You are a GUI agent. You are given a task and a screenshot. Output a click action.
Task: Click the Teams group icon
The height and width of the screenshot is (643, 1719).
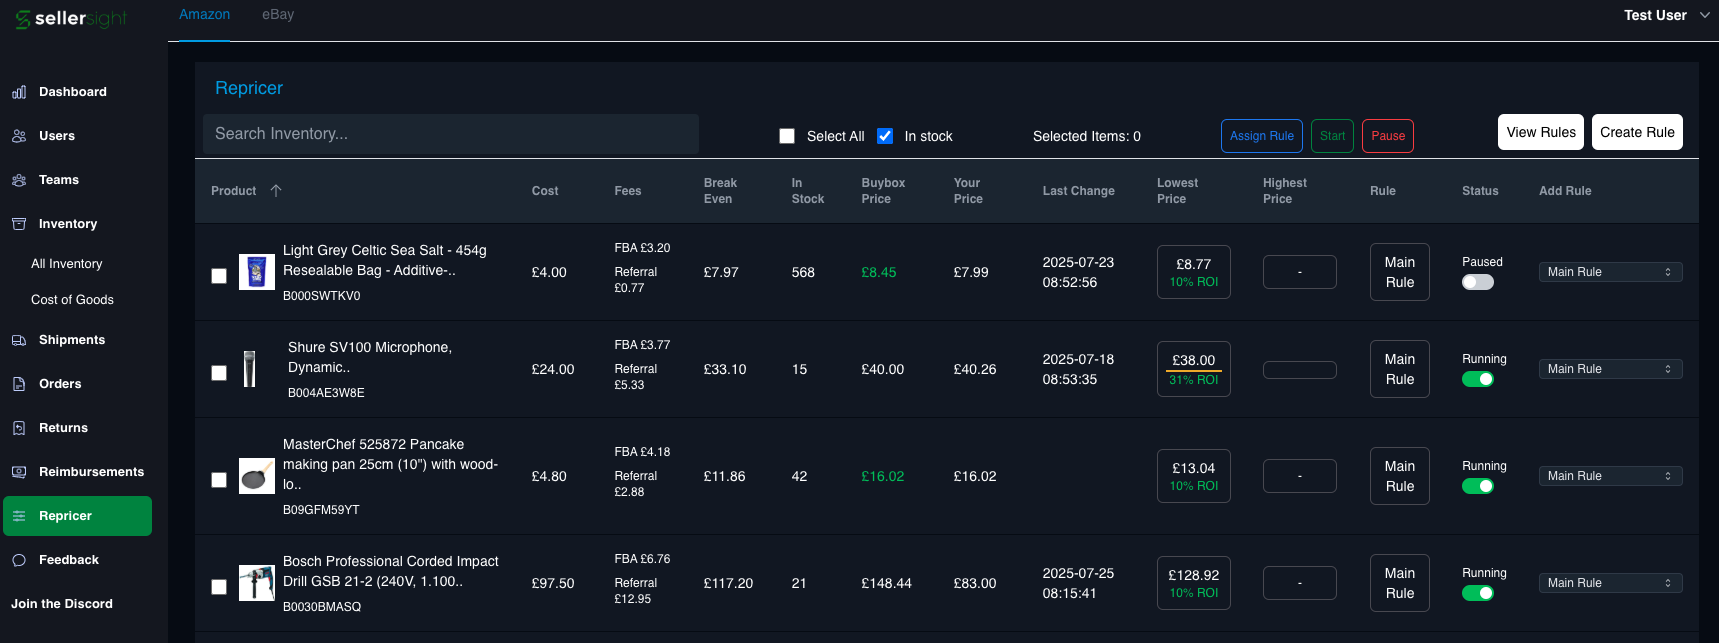[x=19, y=180]
